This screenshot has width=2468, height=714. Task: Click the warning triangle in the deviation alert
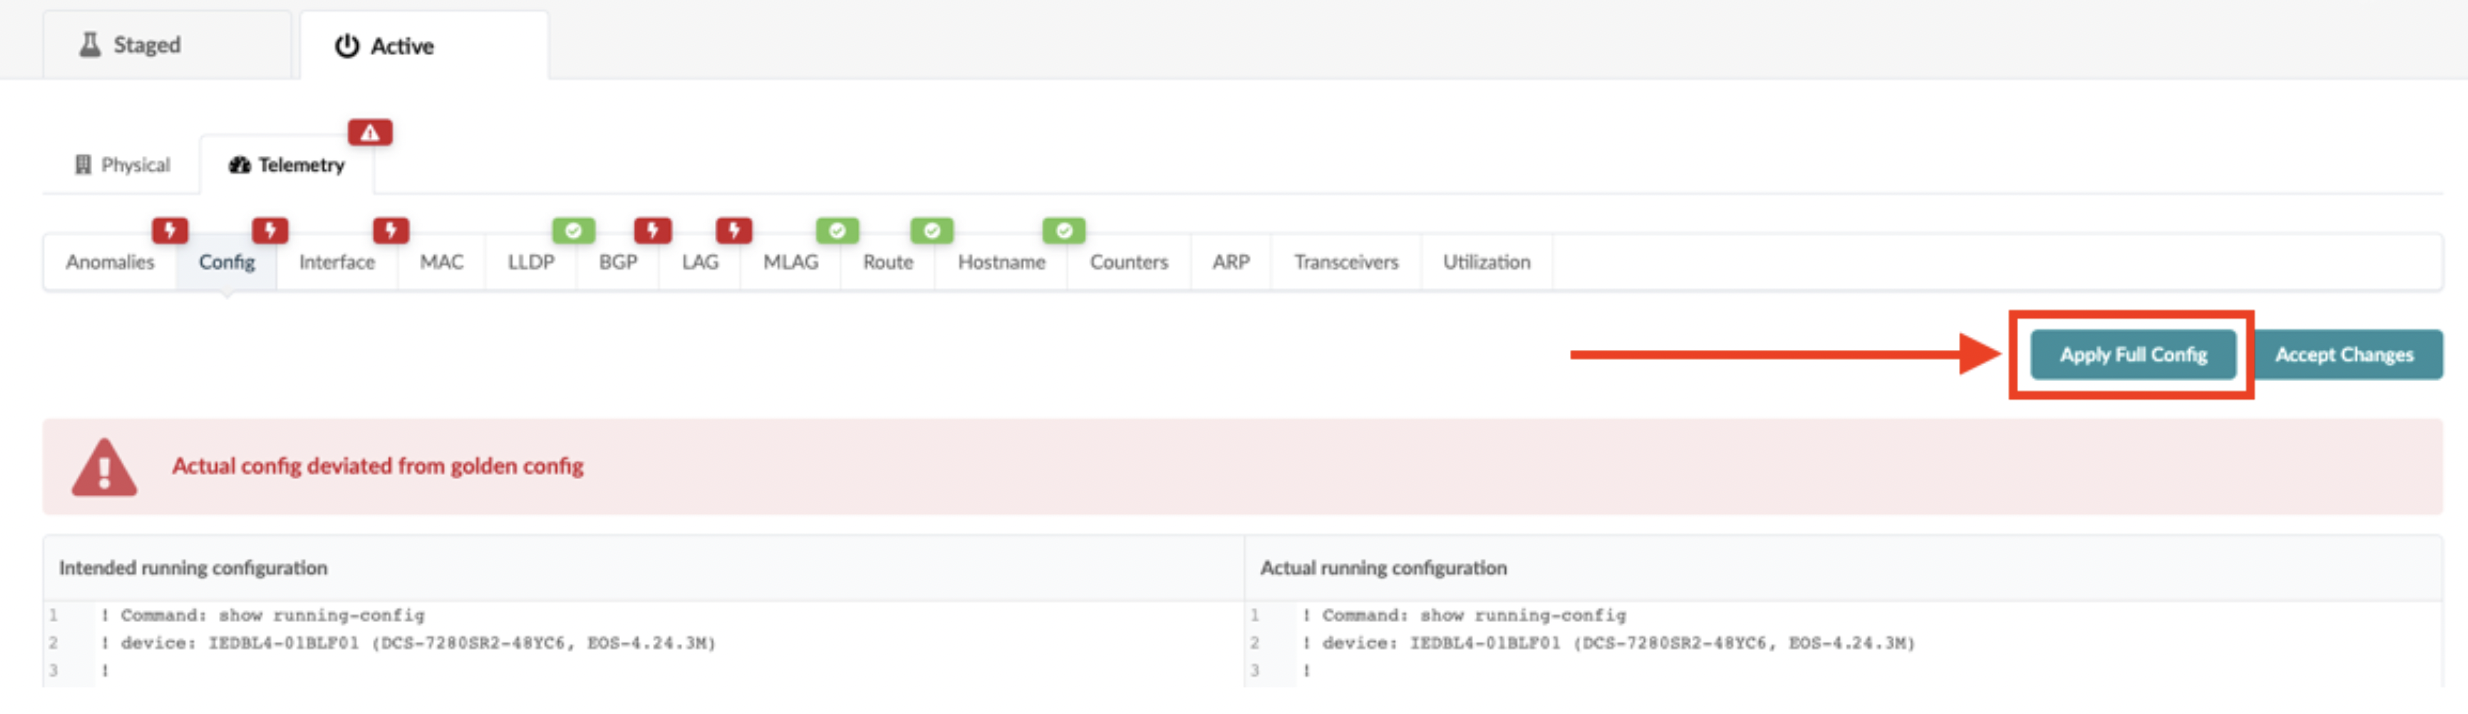pyautogui.click(x=104, y=468)
